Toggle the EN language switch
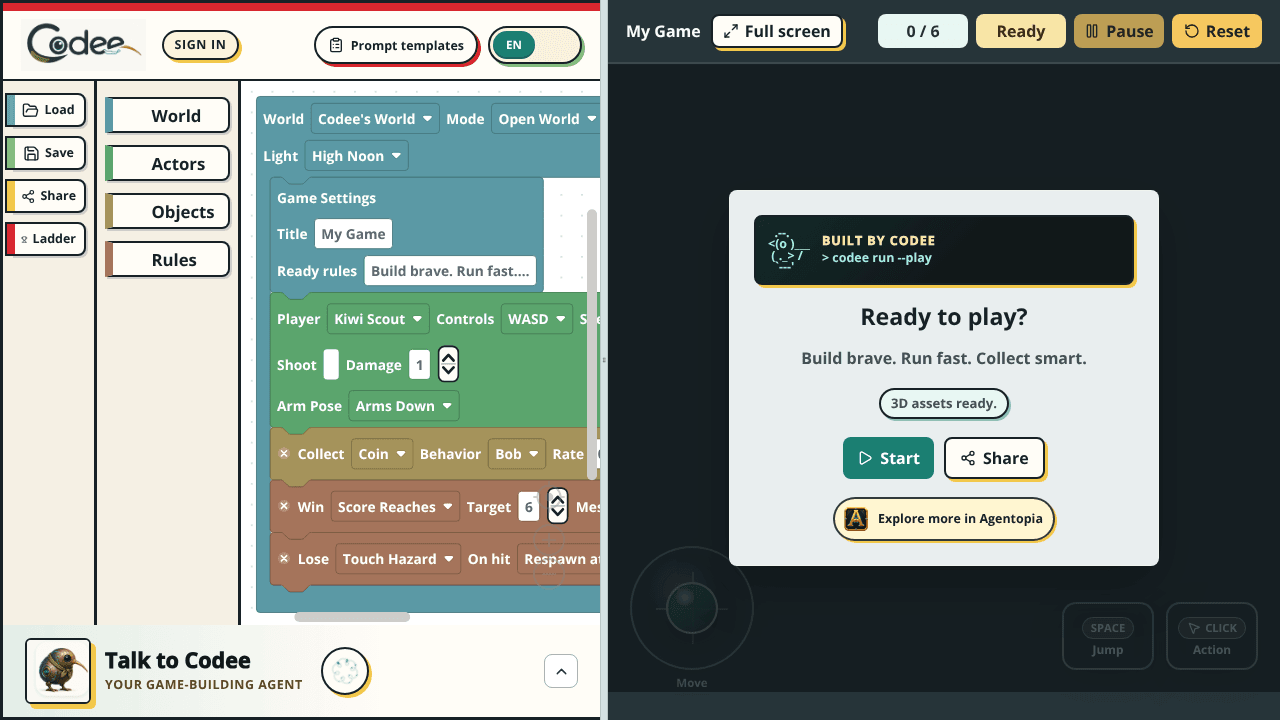This screenshot has height=720, width=1280. pos(536,45)
